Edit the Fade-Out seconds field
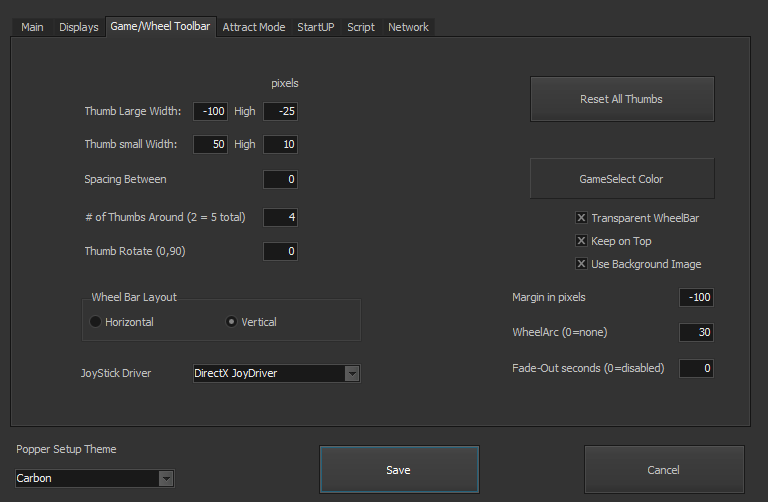The height and width of the screenshot is (502, 768). tap(696, 368)
